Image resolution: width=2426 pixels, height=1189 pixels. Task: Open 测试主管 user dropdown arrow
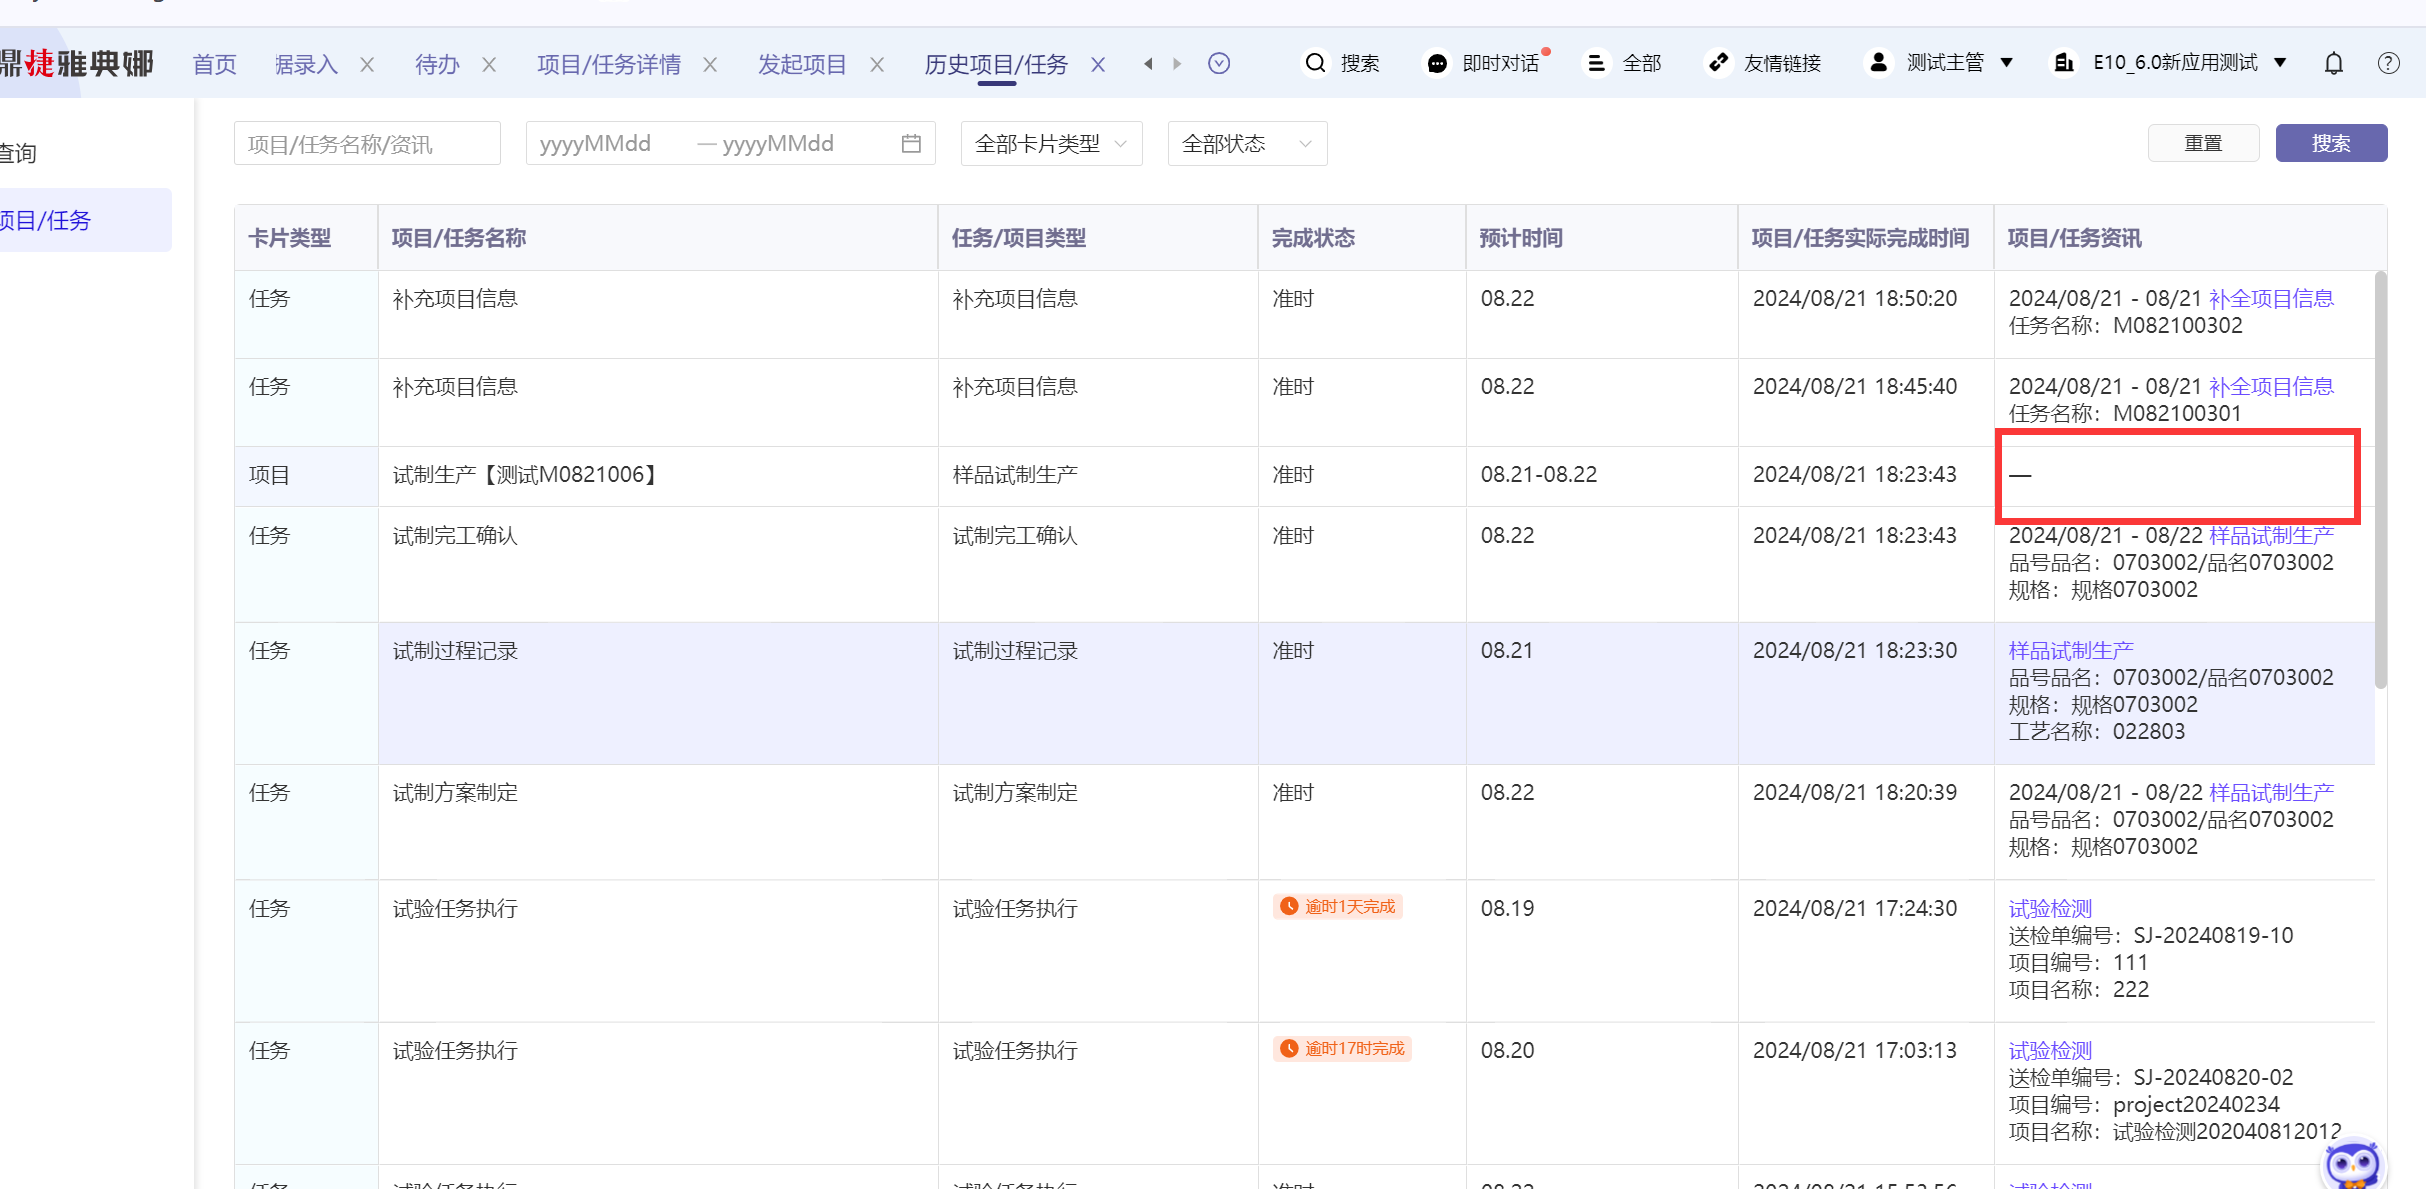[2006, 63]
